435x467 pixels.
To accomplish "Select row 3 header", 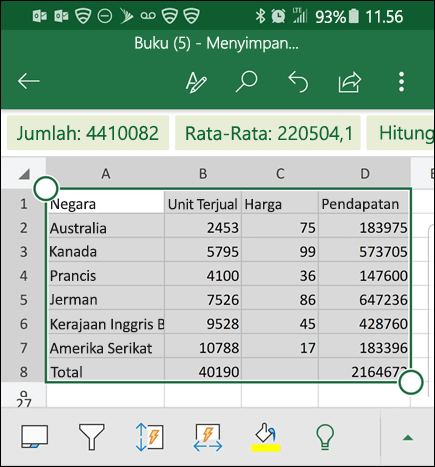I will (x=23, y=252).
